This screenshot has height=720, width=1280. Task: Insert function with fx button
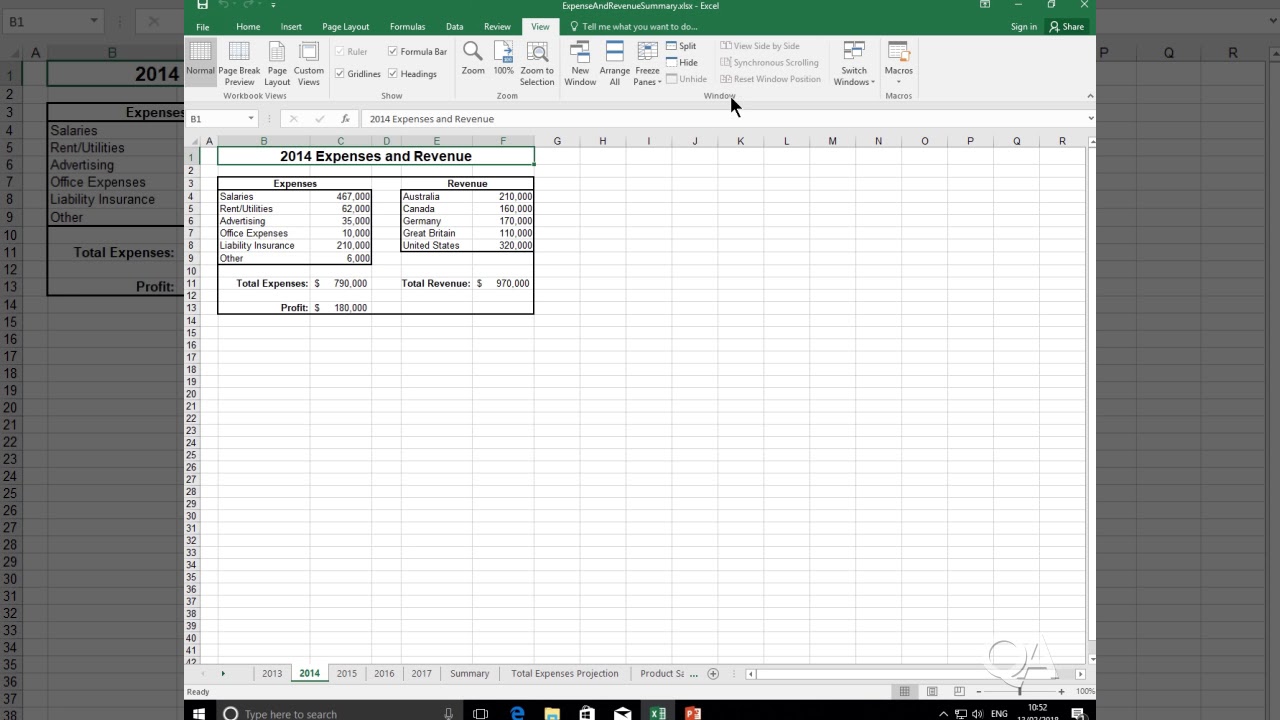click(x=345, y=118)
